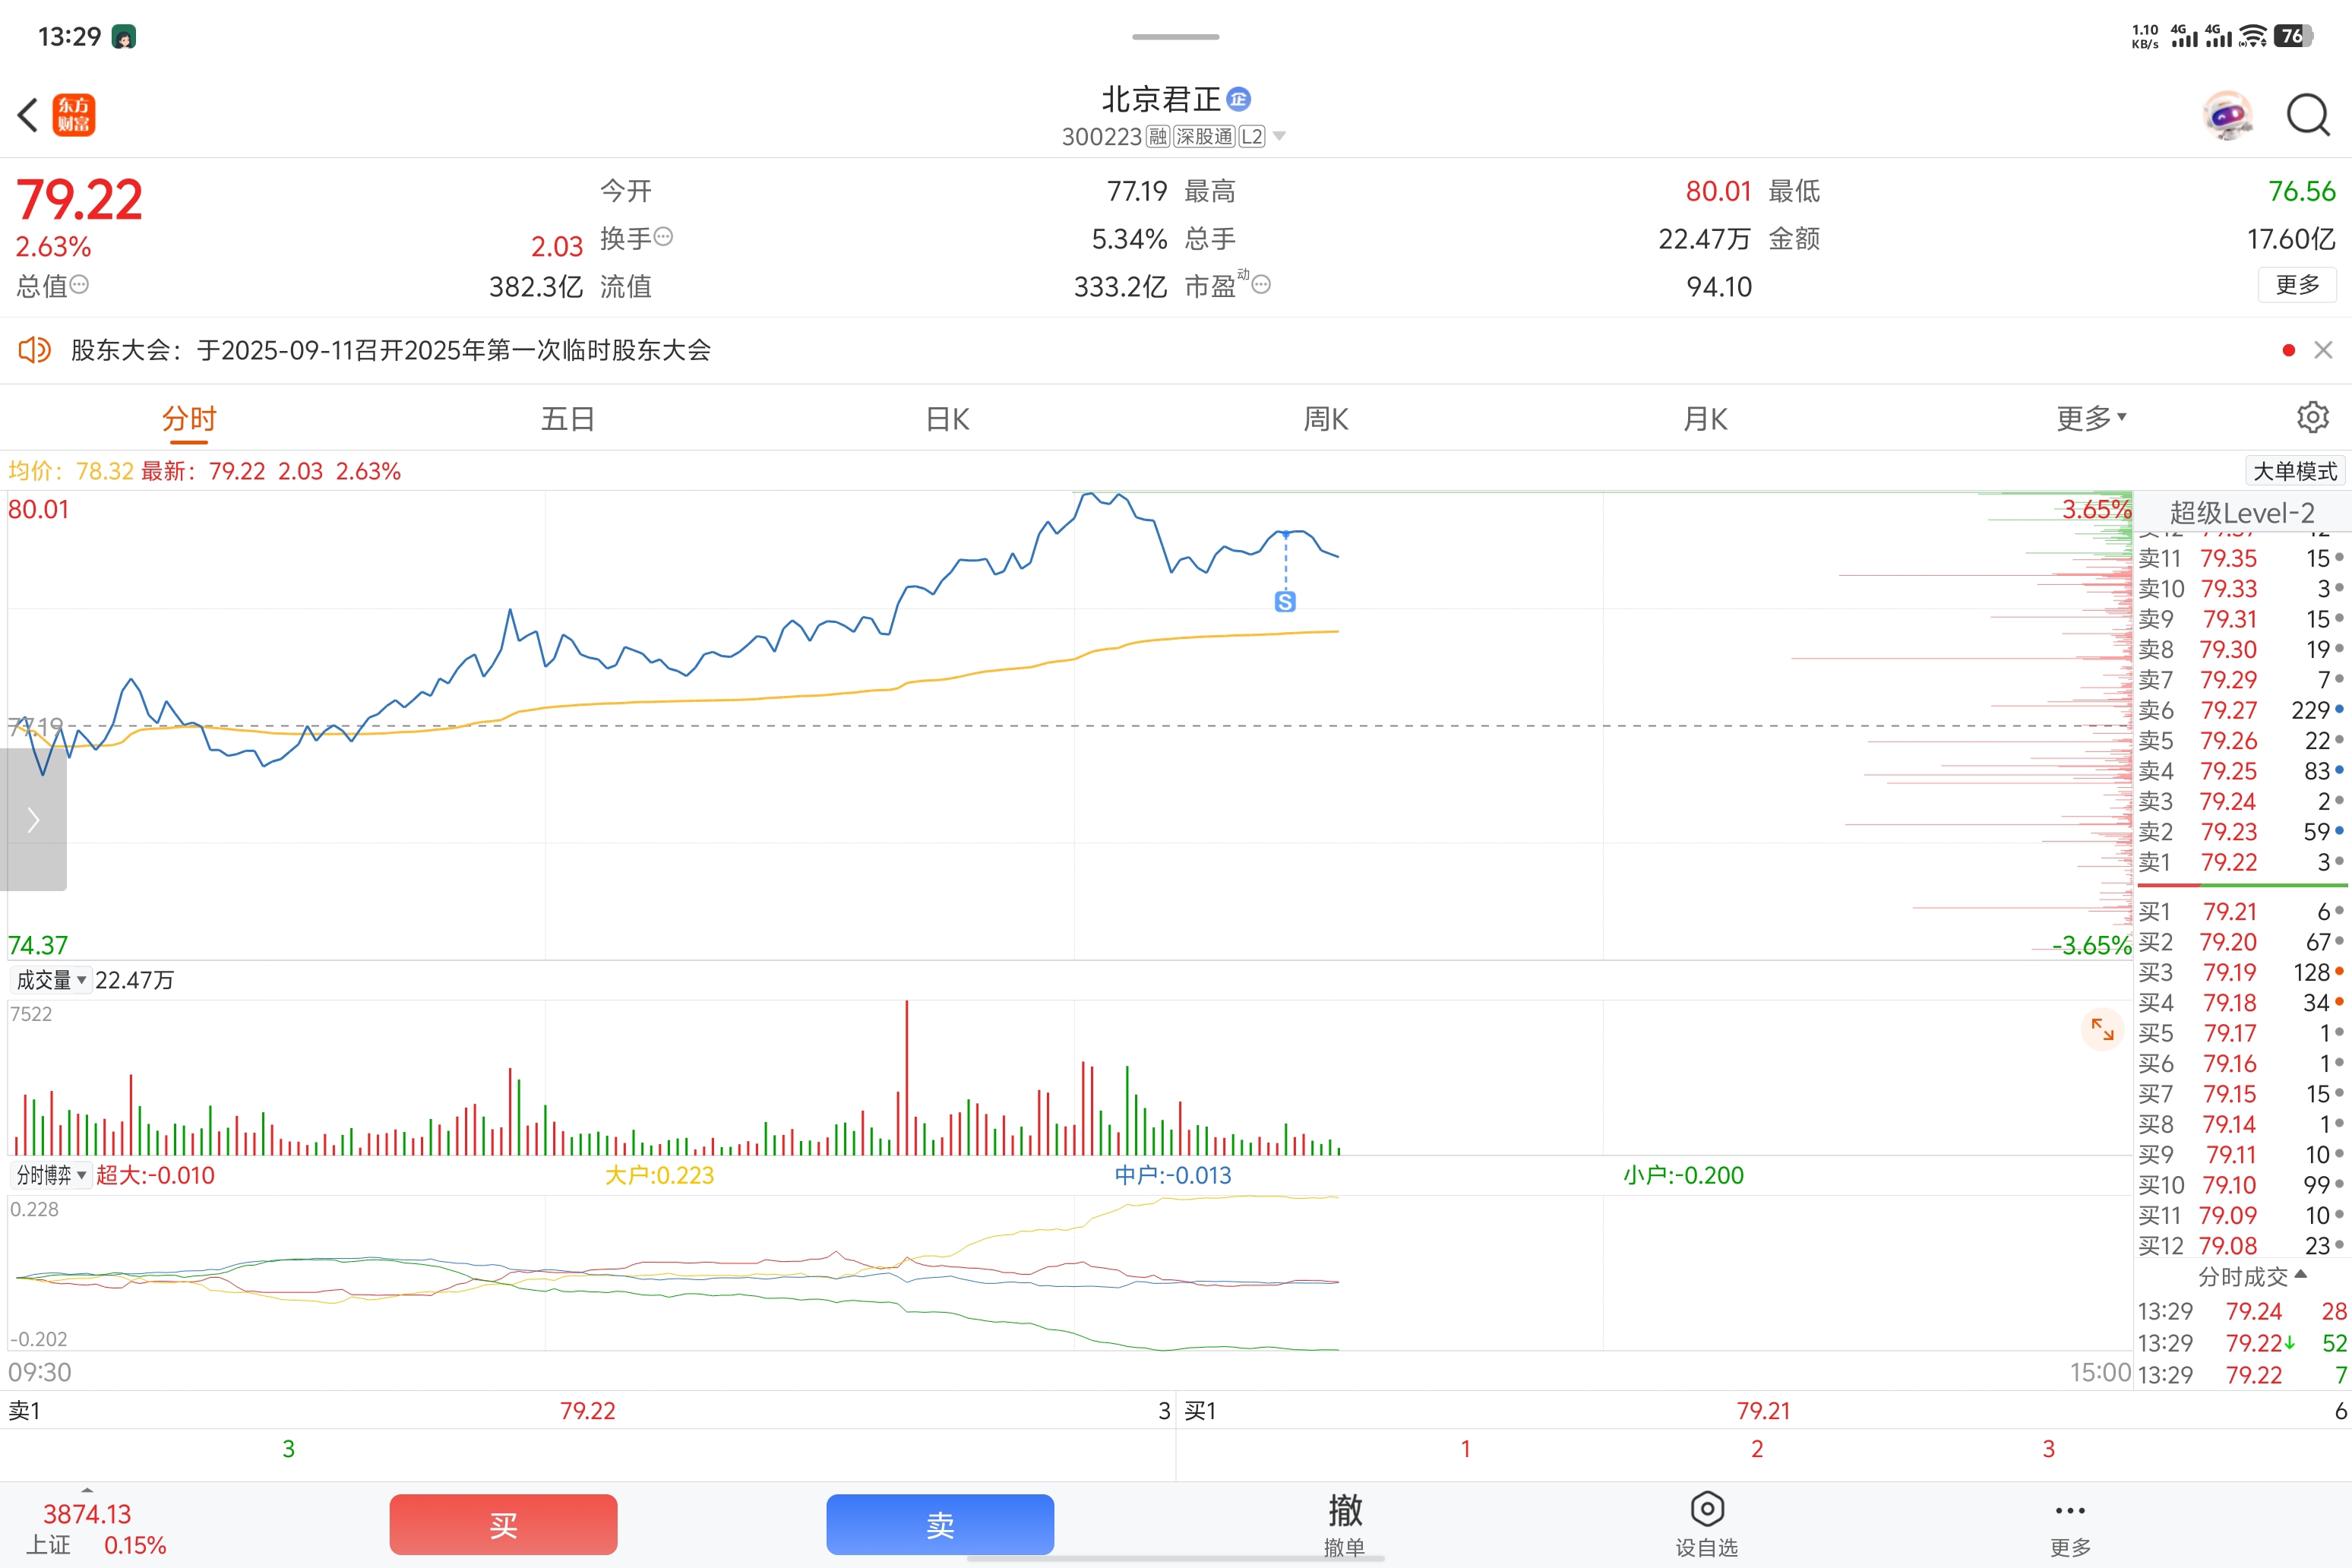This screenshot has width=2352, height=1568.
Task: Open the 换手 info bubble icon
Action: pyautogui.click(x=663, y=237)
